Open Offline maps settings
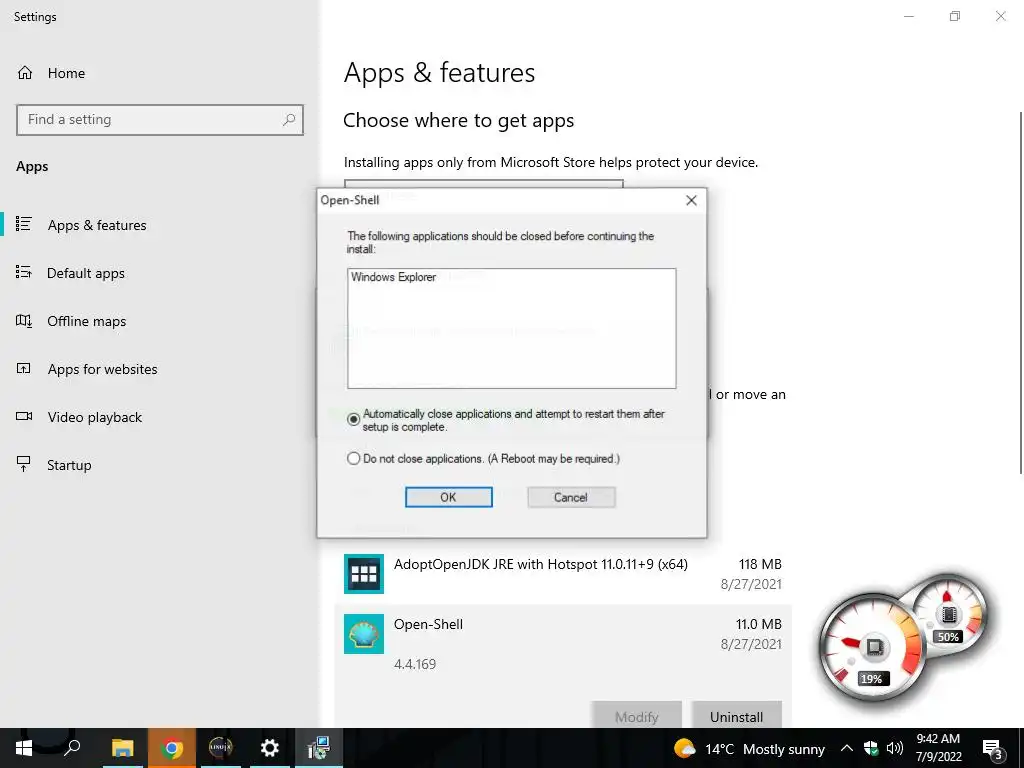 (86, 321)
